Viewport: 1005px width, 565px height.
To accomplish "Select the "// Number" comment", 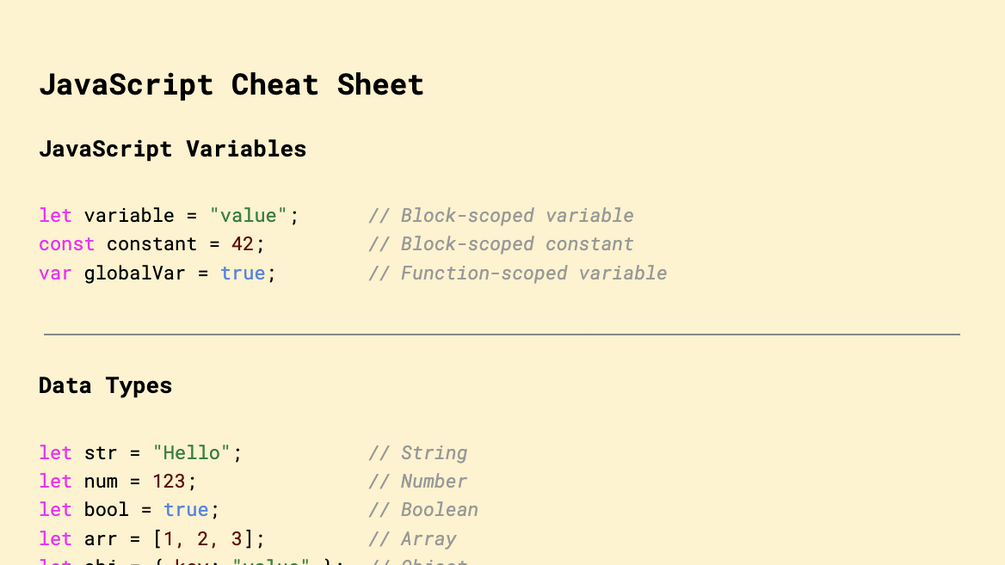I will click(418, 481).
